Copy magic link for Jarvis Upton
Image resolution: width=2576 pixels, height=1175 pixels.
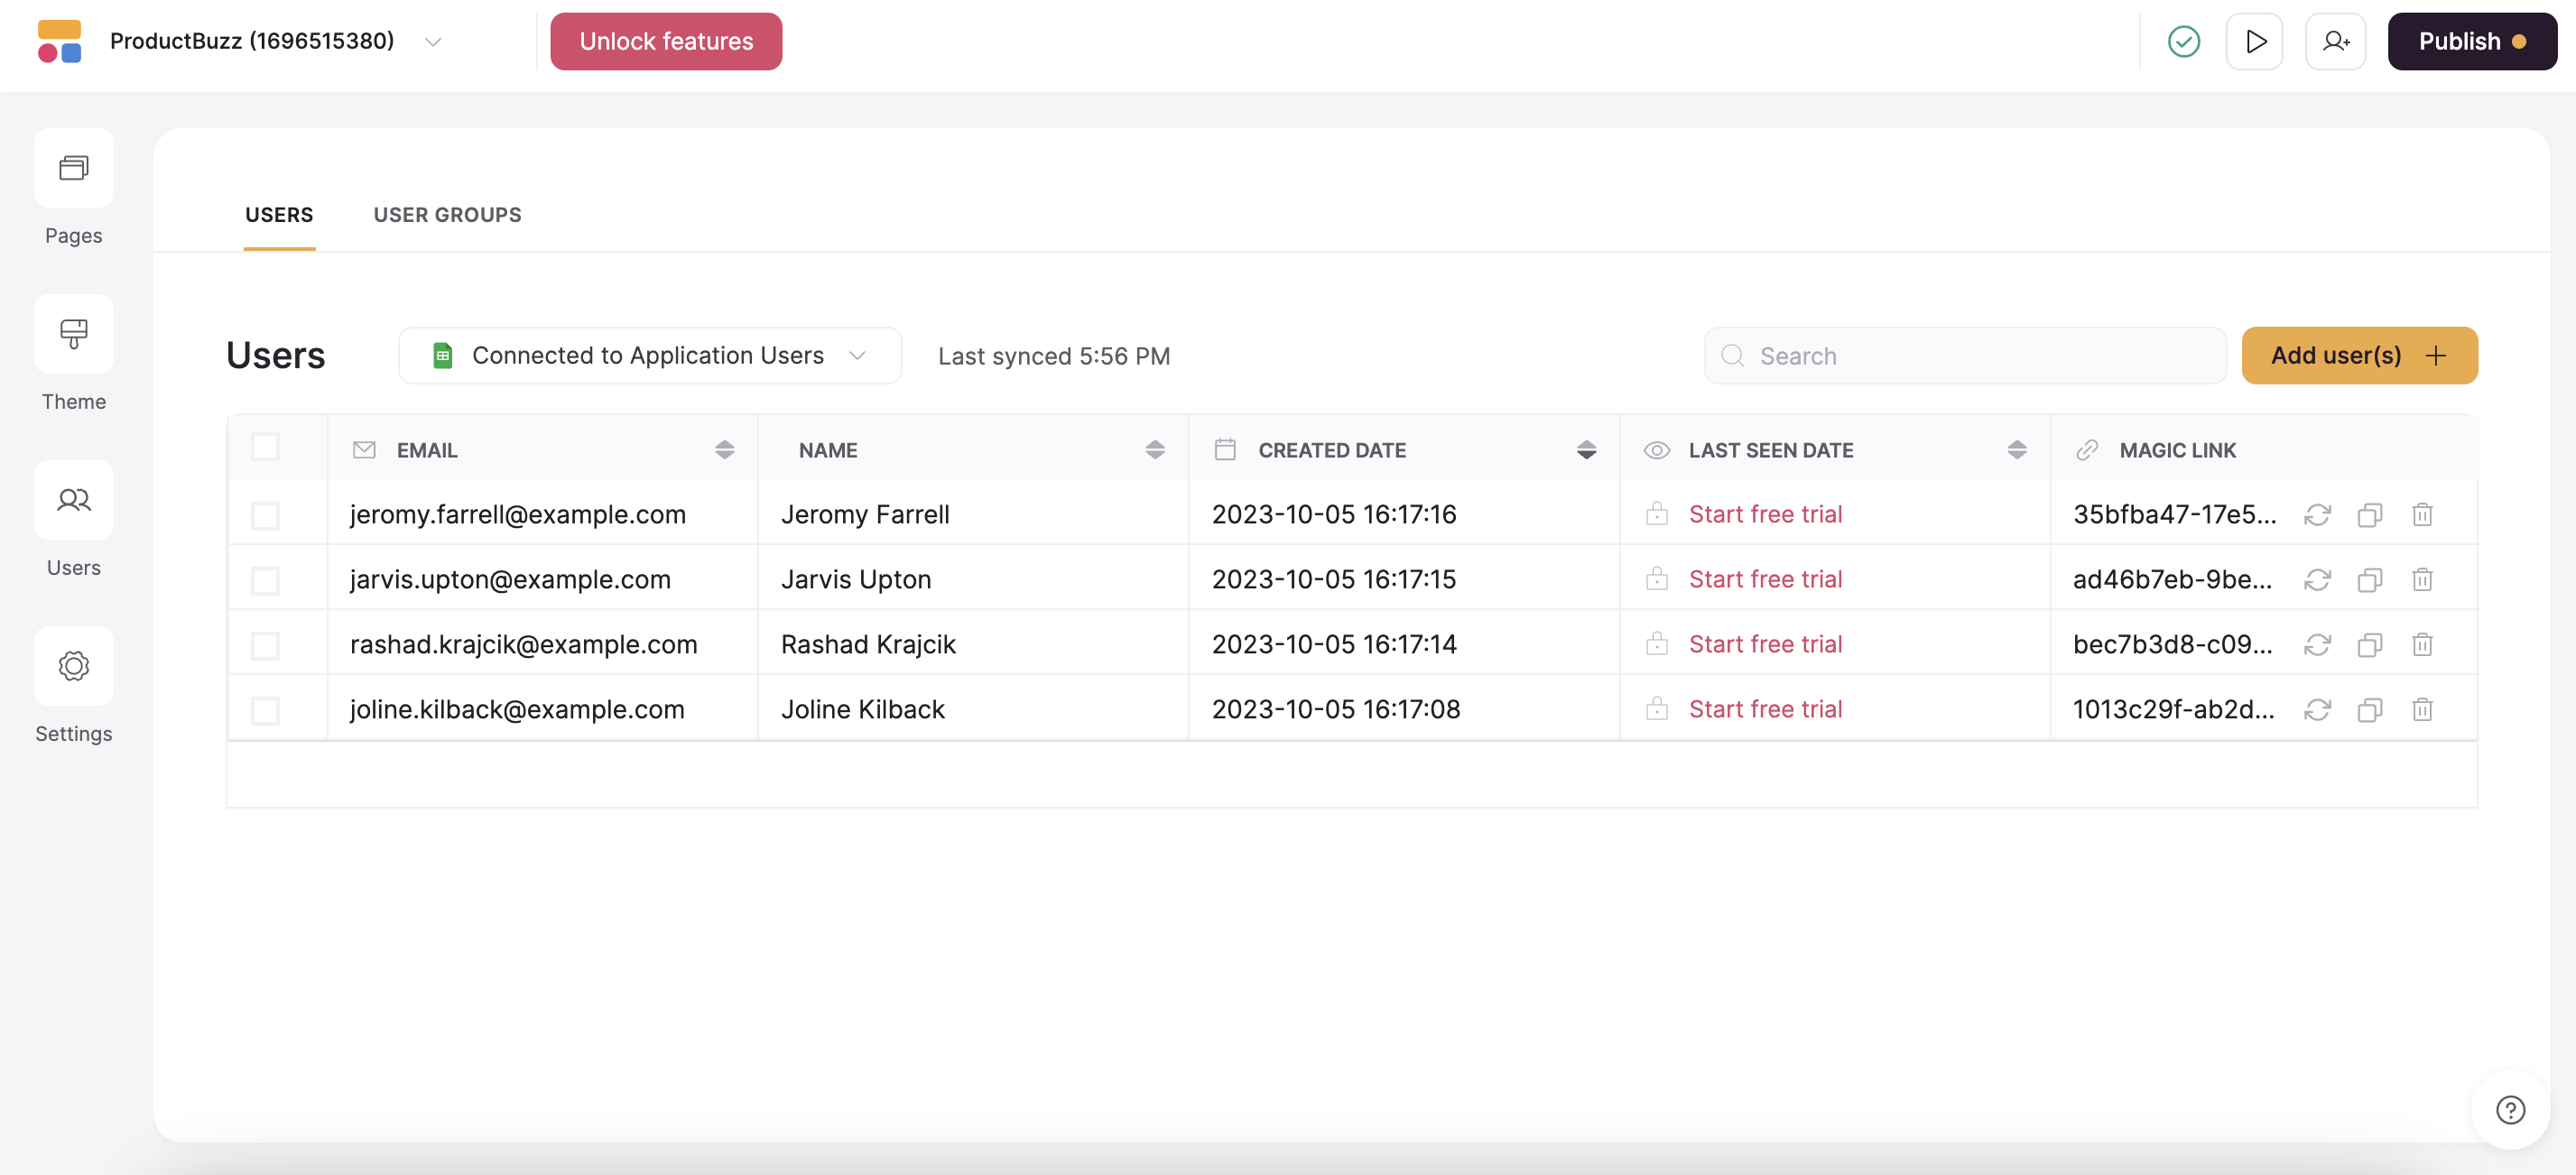[2369, 580]
